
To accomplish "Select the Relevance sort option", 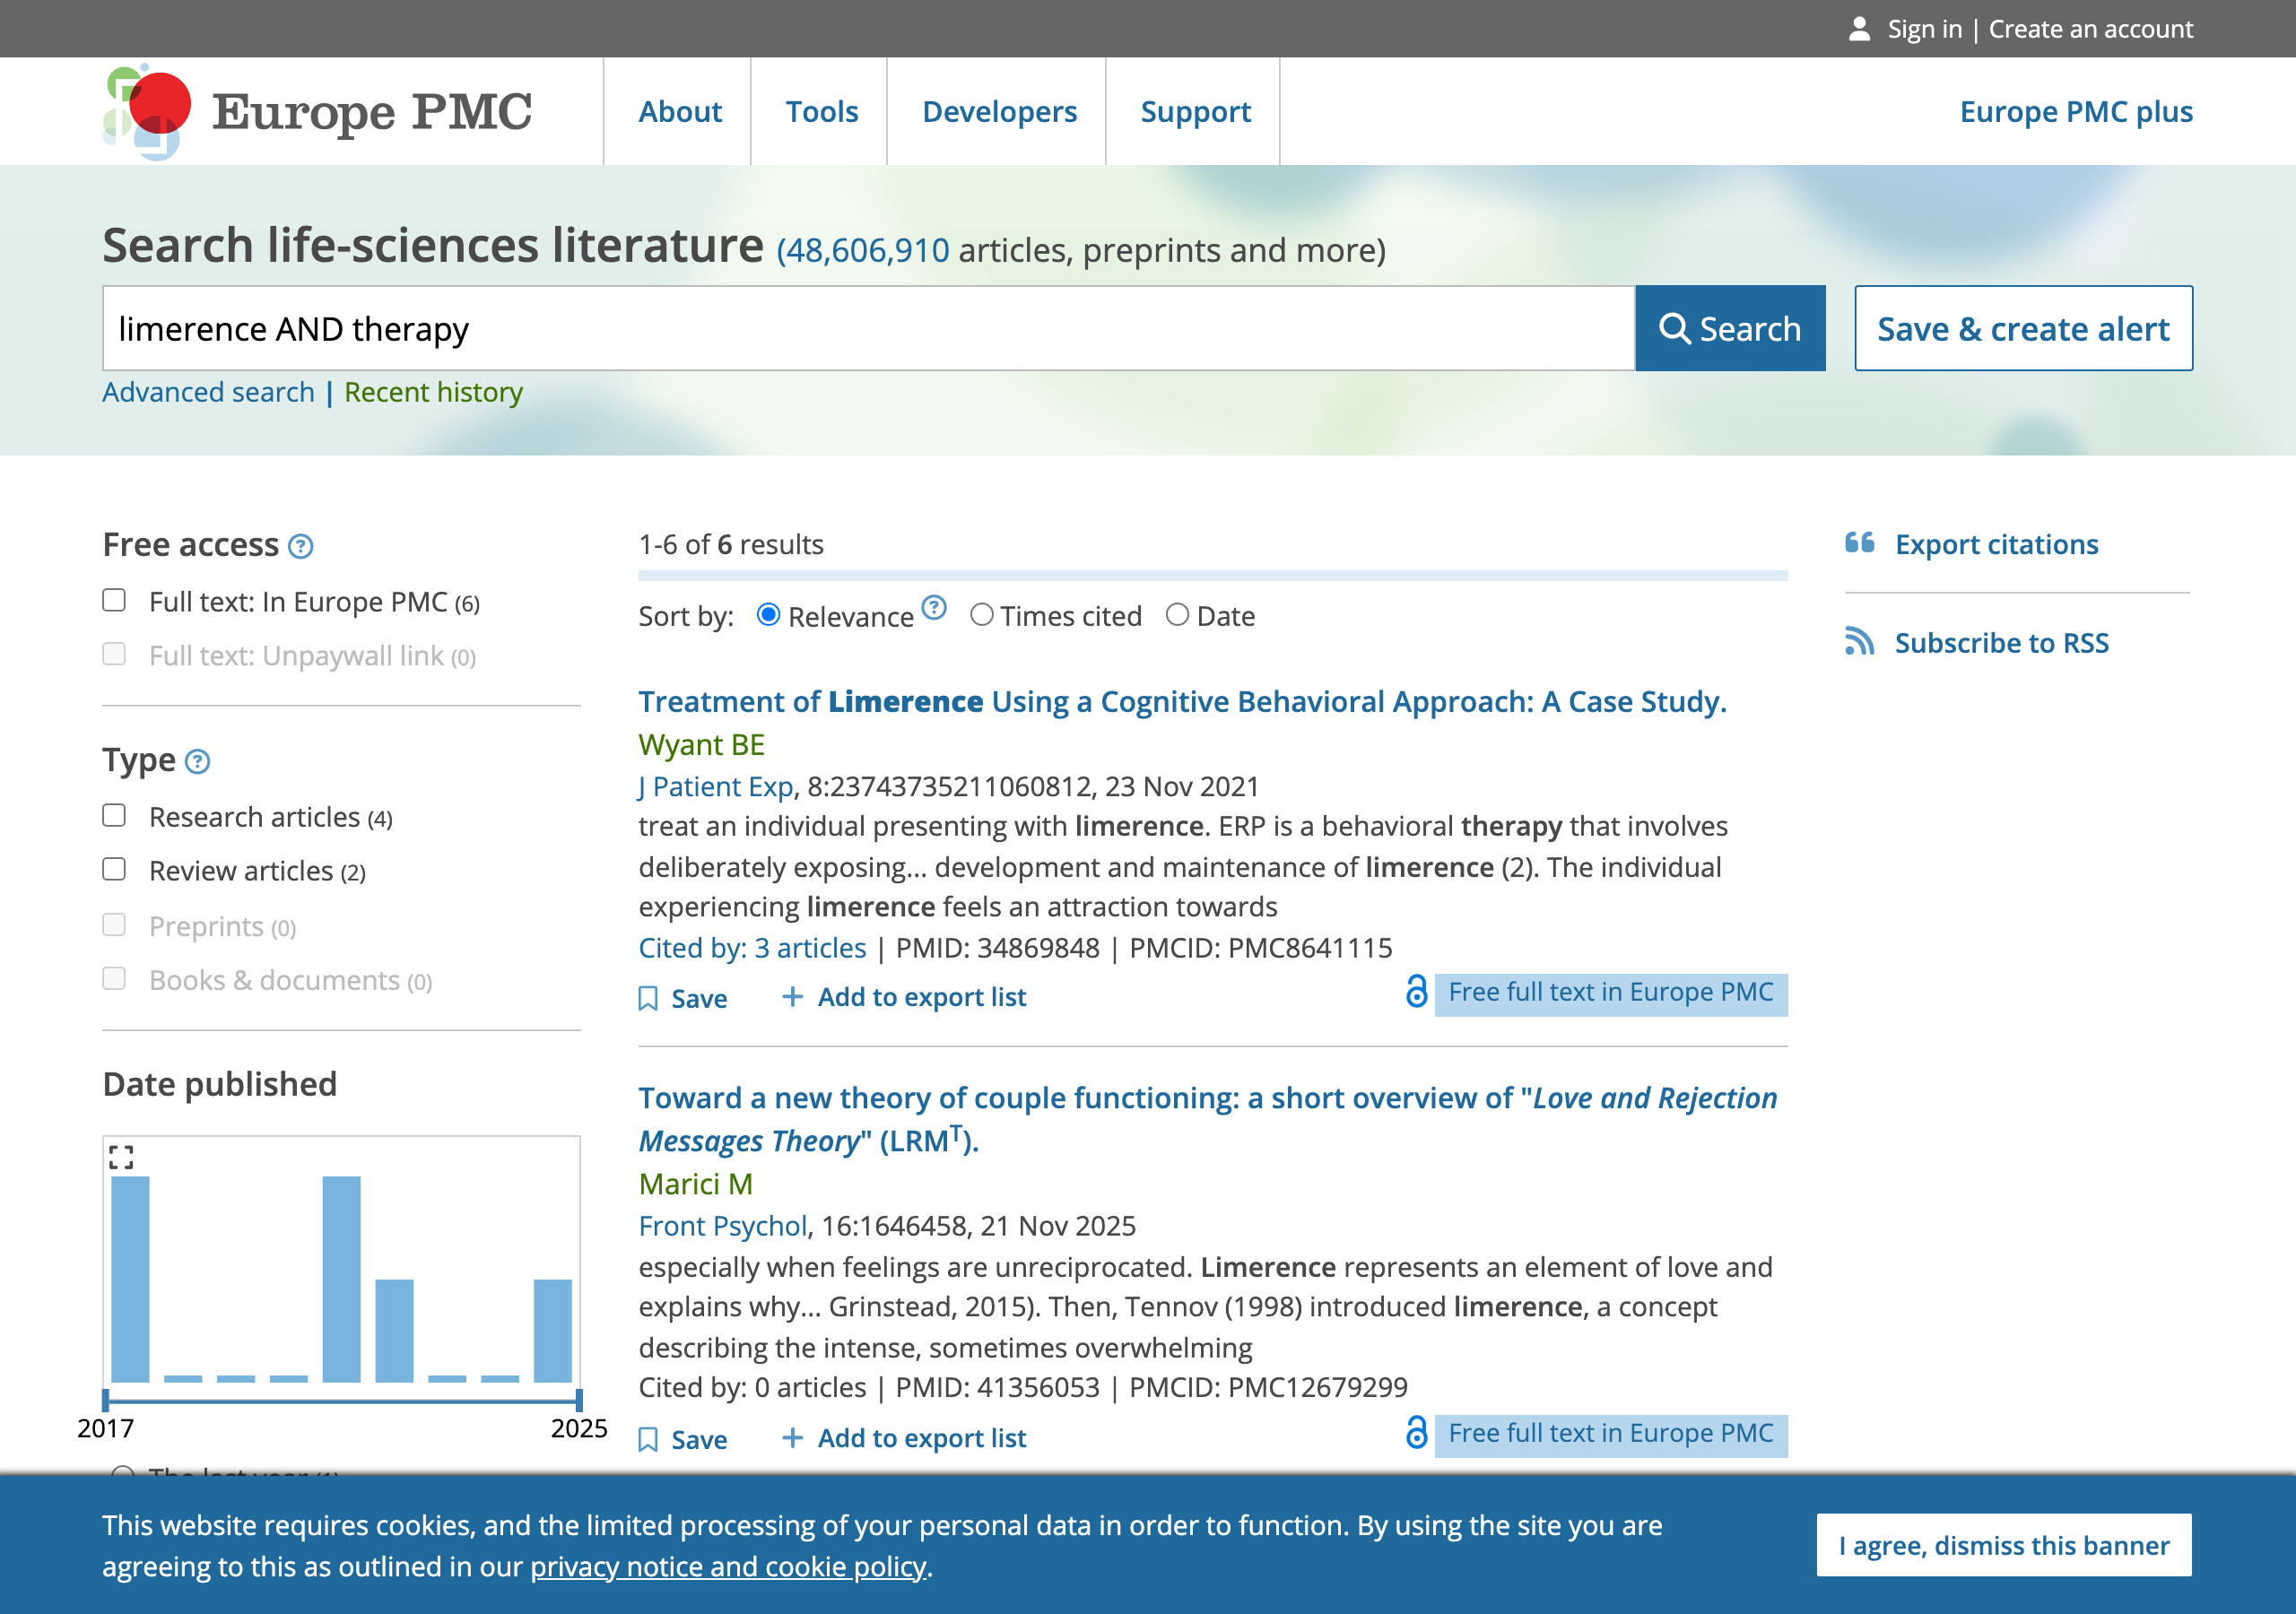I will click(768, 615).
